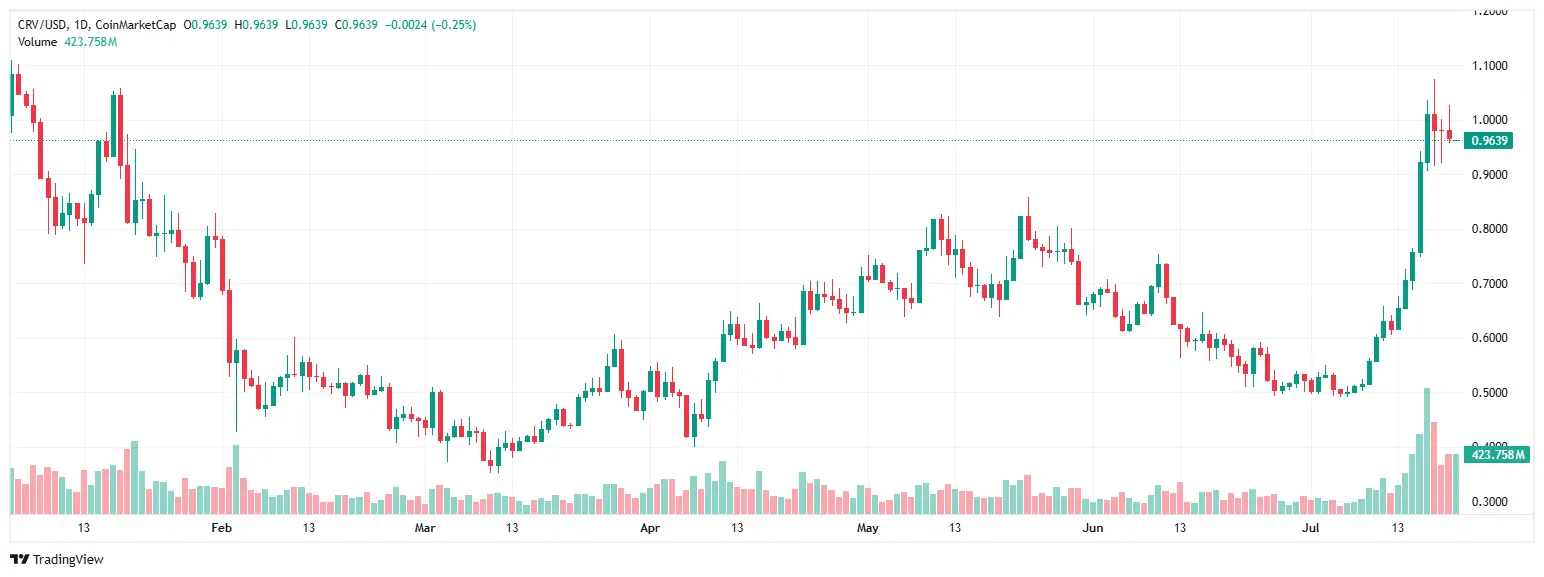1544x577 pixels.
Task: Select the CRV/USD symbol title
Action: click(x=43, y=24)
